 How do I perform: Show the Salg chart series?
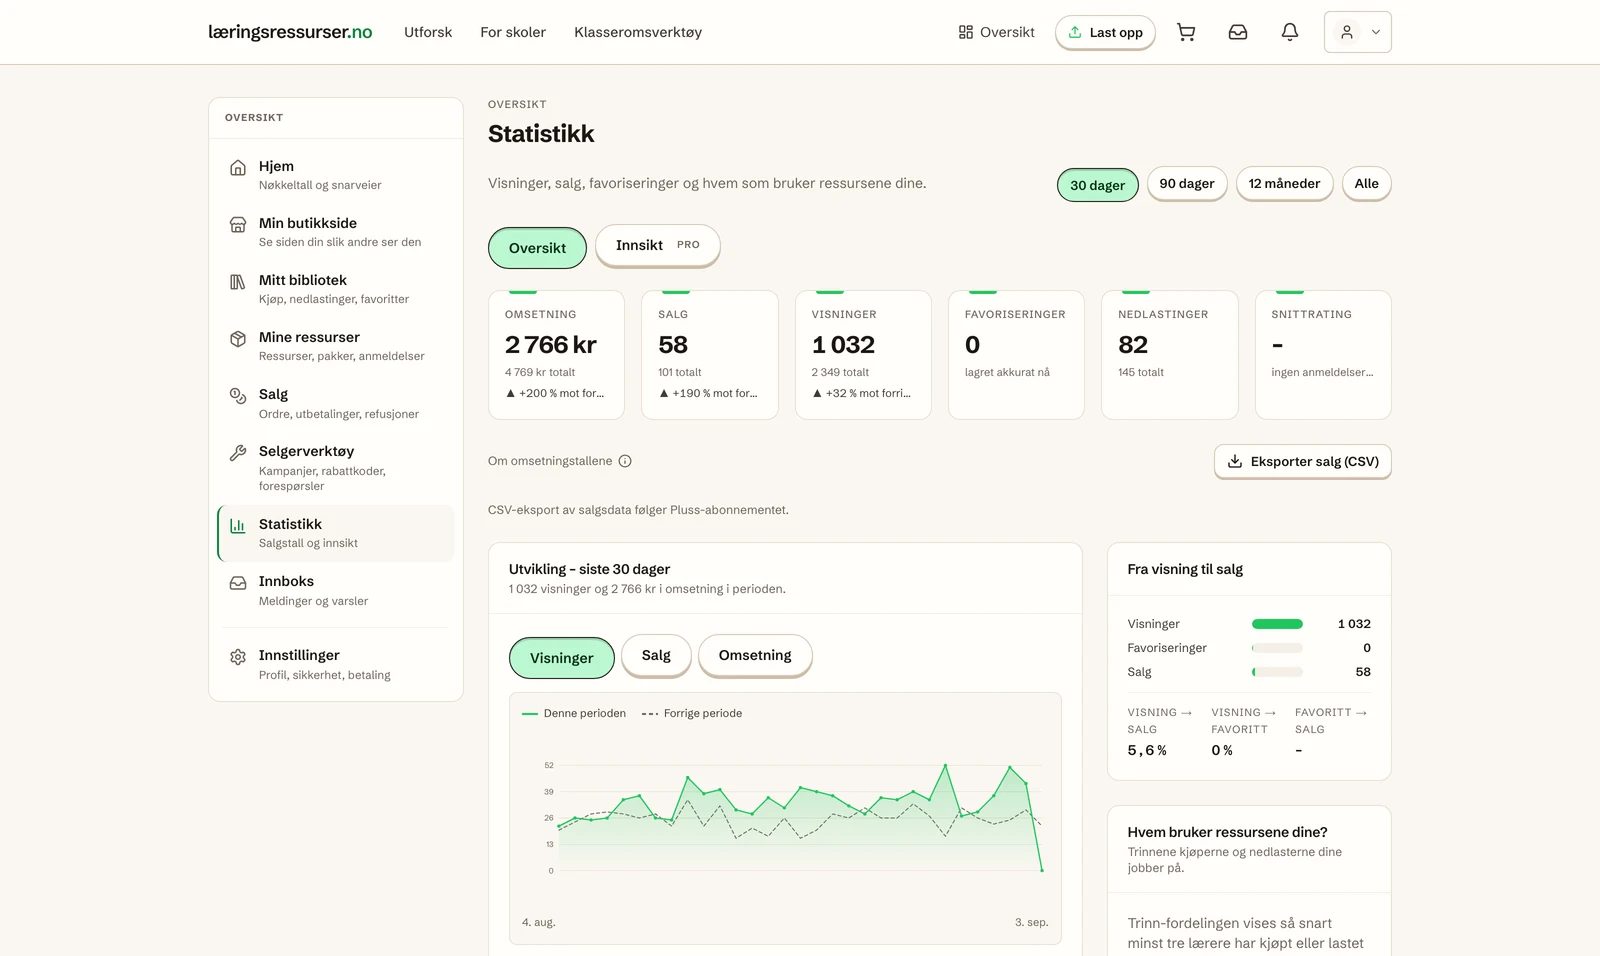[x=656, y=655]
